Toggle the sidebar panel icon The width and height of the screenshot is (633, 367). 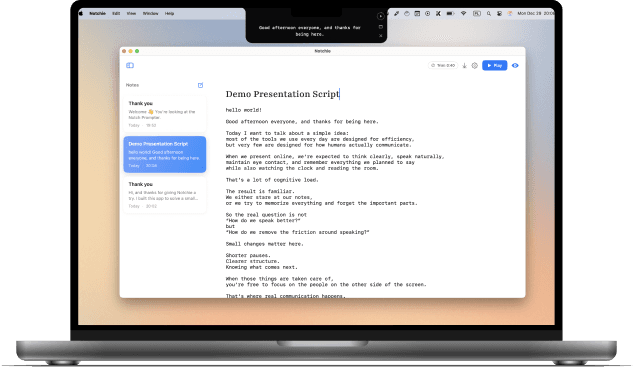130,65
